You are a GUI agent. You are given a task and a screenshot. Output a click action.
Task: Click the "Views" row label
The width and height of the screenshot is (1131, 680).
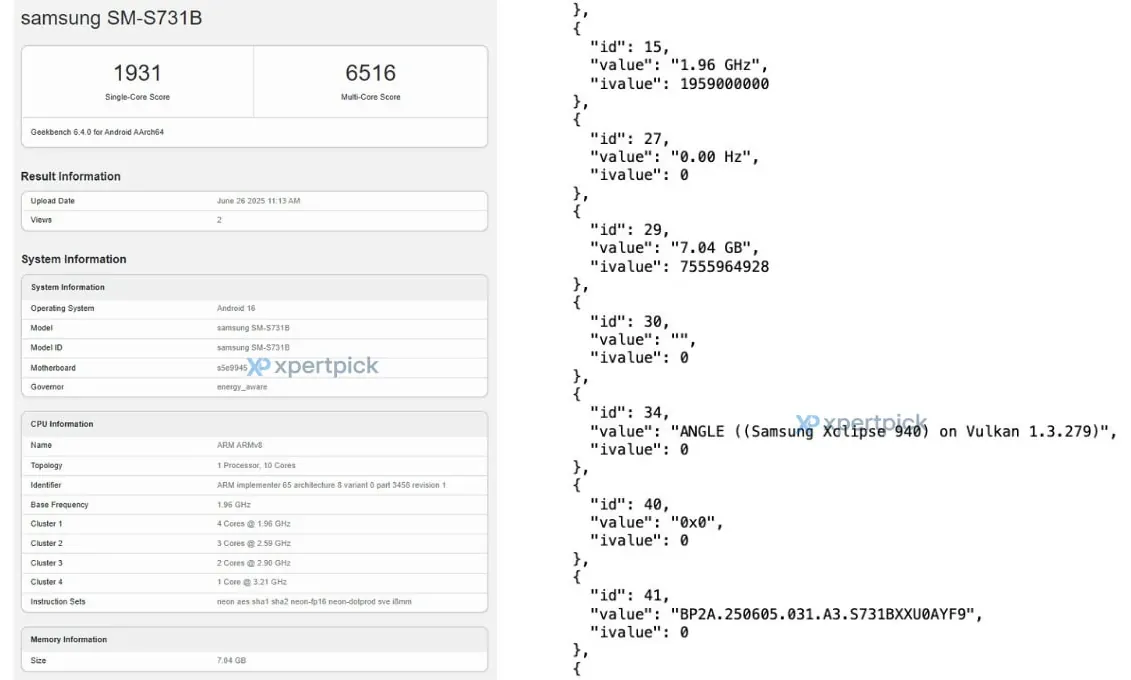coord(41,220)
